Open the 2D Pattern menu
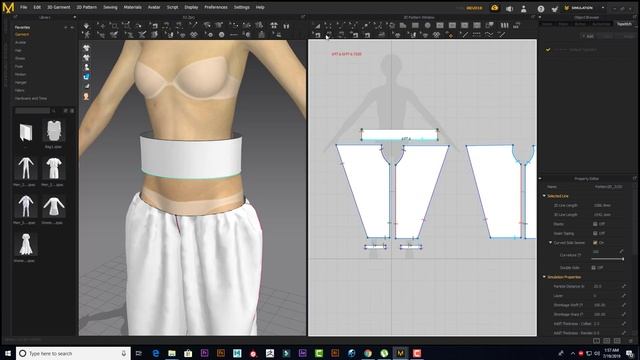The height and width of the screenshot is (360, 640). tap(87, 7)
